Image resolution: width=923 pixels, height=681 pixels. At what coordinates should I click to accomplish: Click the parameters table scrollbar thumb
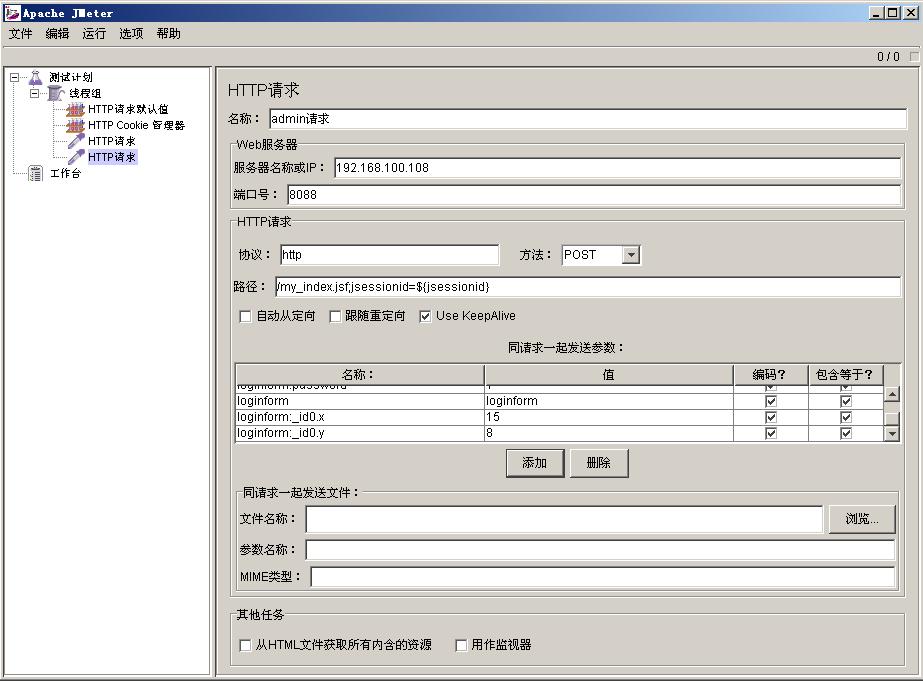pyautogui.click(x=892, y=418)
